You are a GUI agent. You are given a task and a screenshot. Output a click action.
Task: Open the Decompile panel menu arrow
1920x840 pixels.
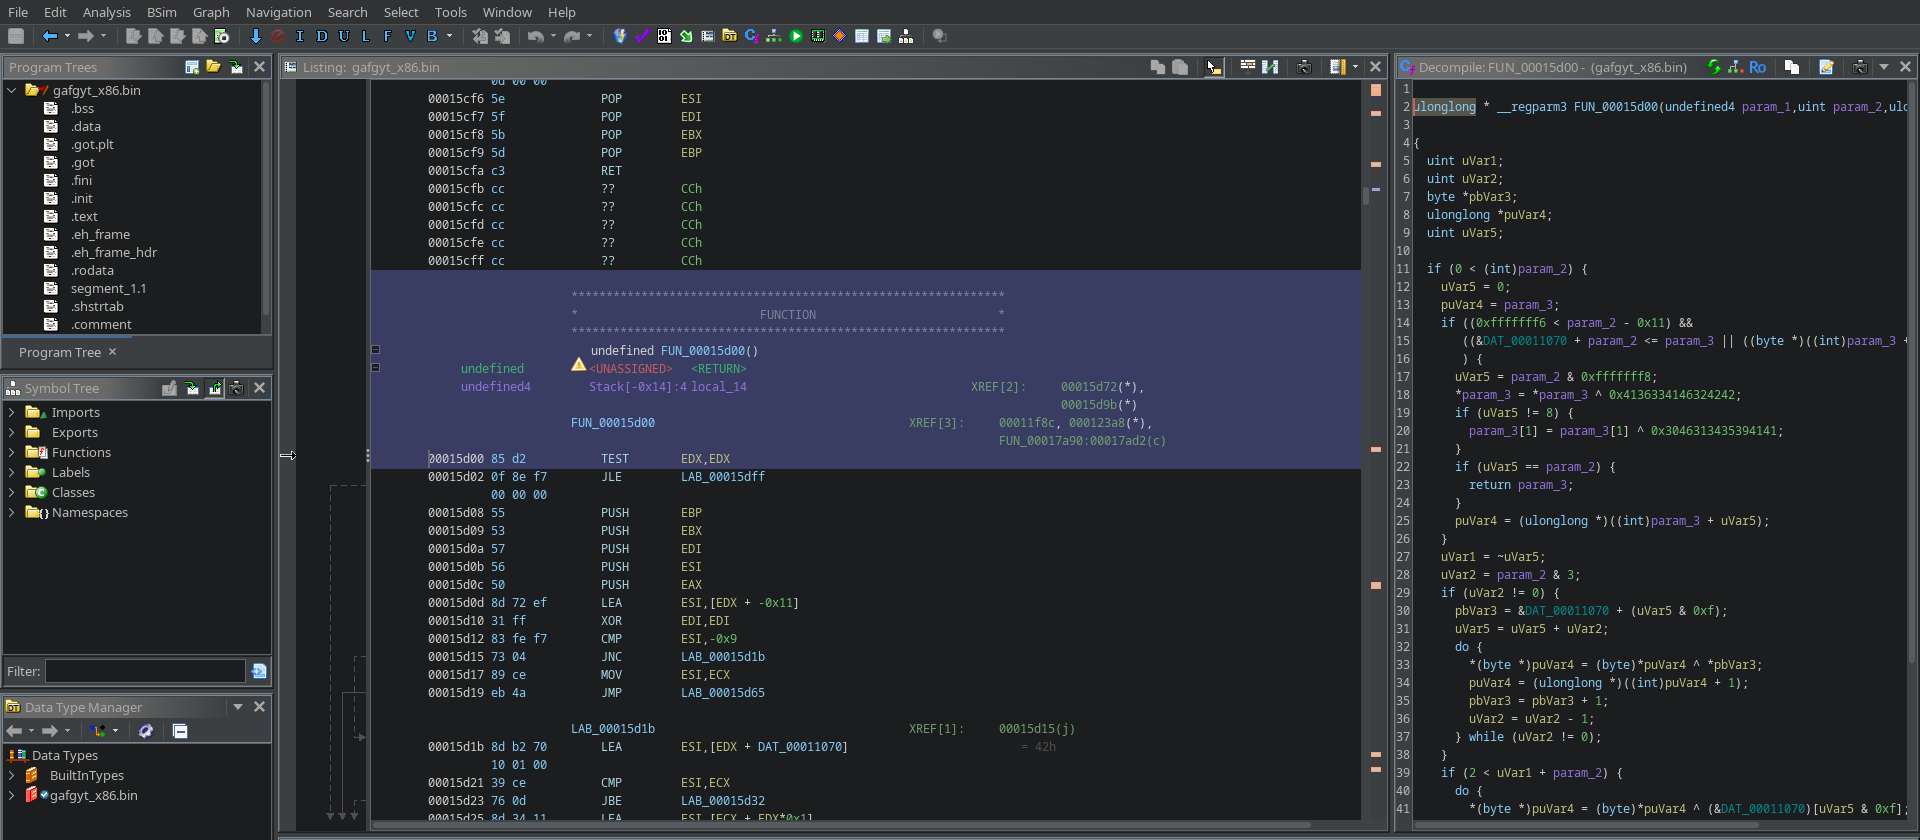coord(1884,67)
